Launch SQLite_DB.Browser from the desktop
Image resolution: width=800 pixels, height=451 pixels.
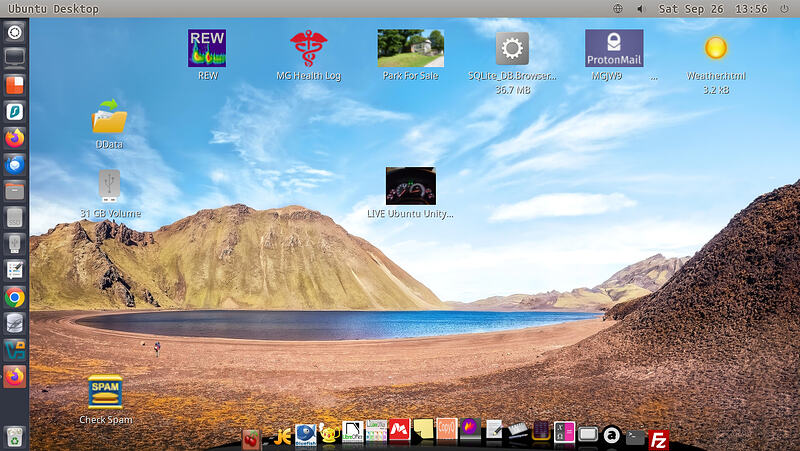512,48
